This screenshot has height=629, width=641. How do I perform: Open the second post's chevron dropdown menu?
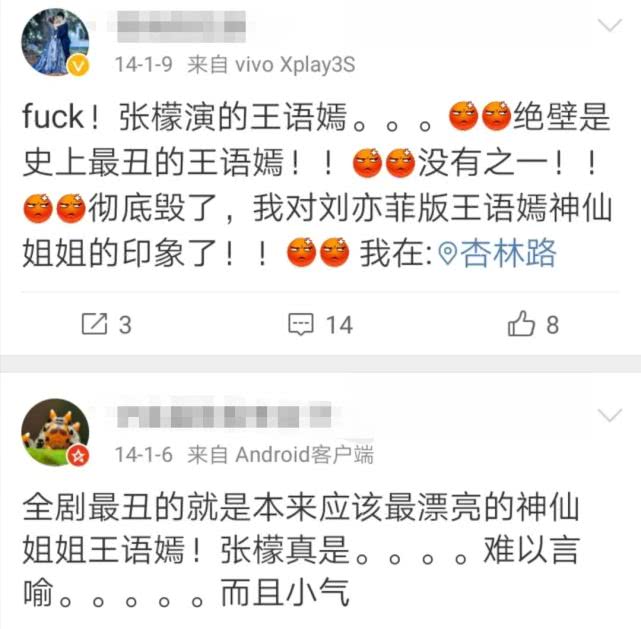[610, 415]
